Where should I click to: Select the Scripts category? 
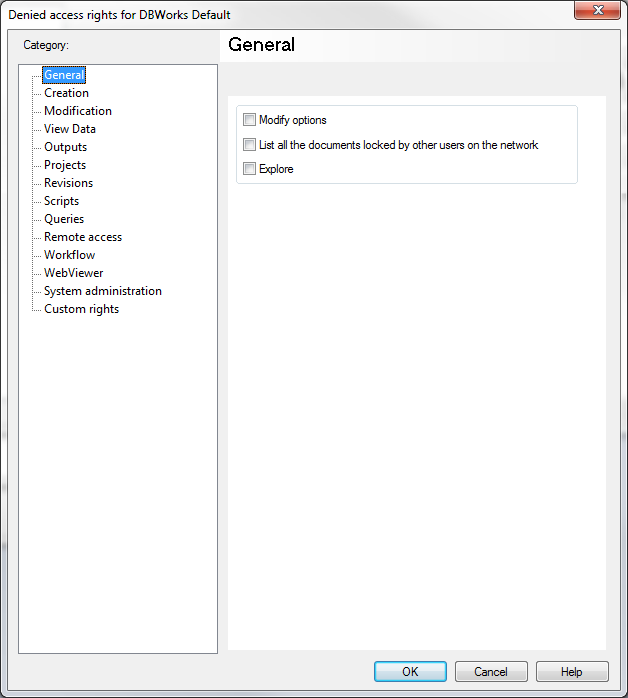(x=61, y=201)
